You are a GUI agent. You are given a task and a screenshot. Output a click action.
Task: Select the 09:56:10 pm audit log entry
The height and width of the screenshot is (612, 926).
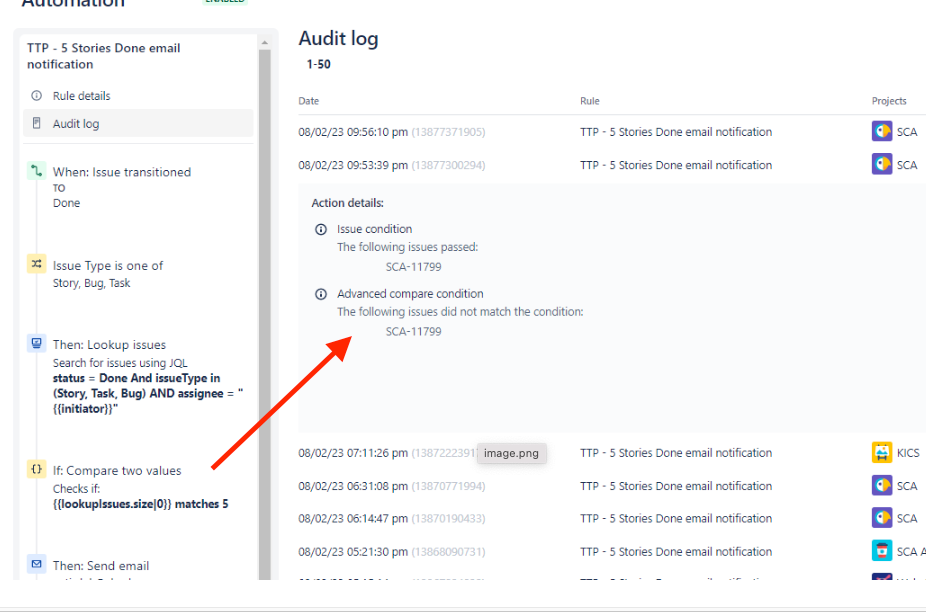pos(612,132)
